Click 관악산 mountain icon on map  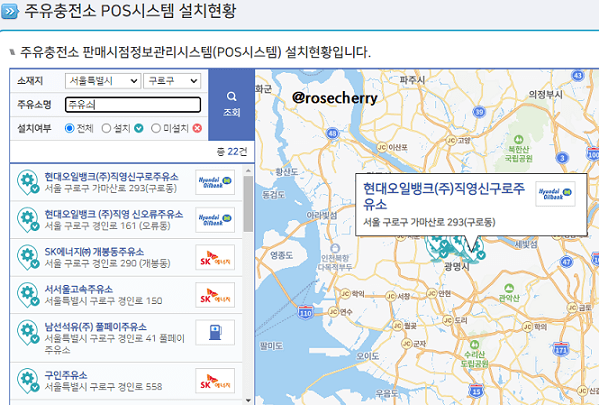(508, 288)
